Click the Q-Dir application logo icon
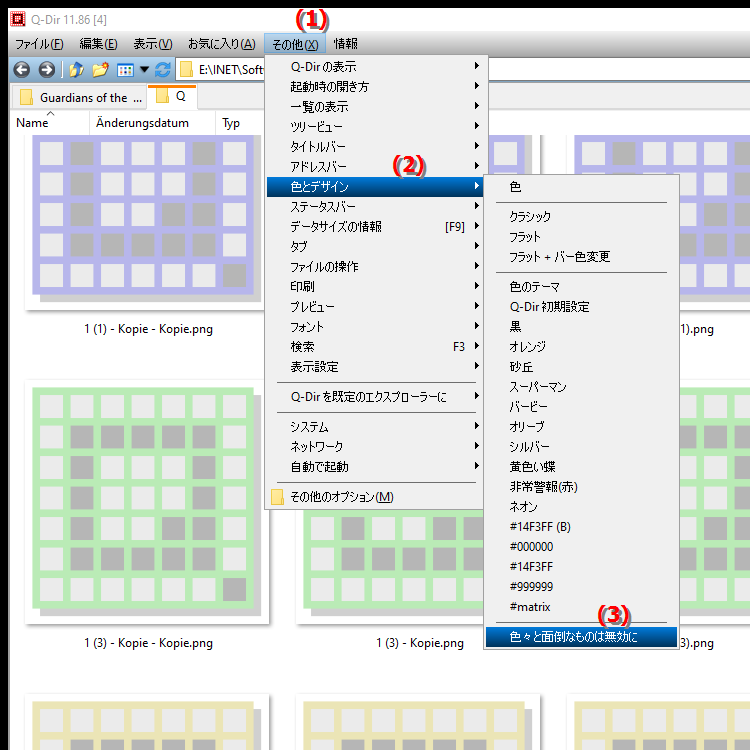This screenshot has height=750, width=750. click(18, 19)
